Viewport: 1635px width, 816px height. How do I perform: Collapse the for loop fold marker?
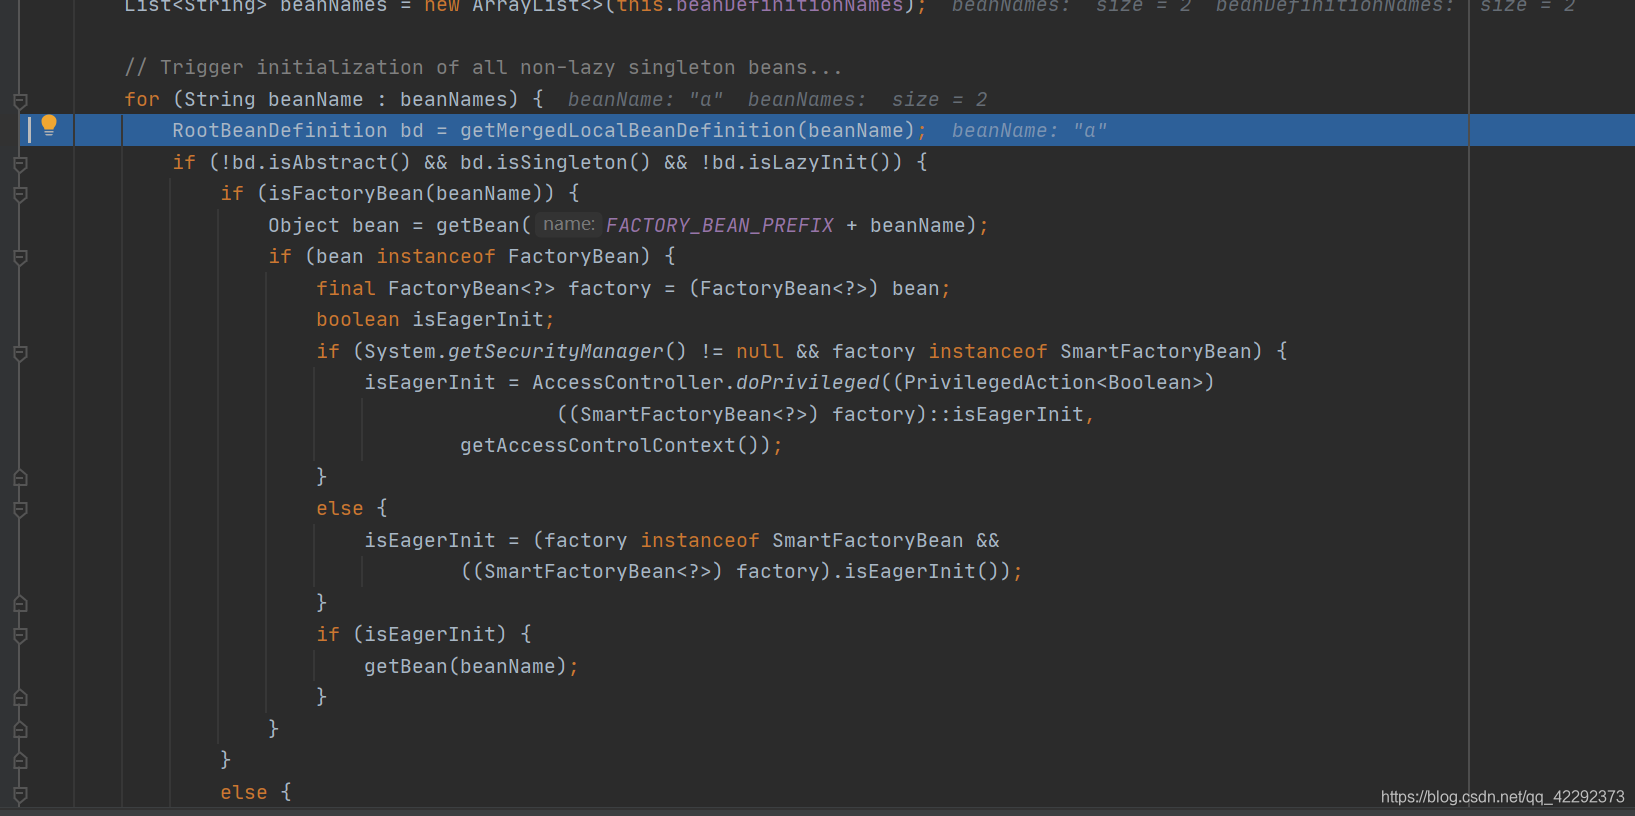20,101
